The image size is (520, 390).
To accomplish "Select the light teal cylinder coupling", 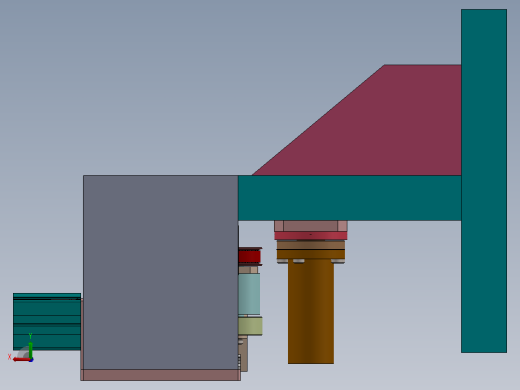I will [x=249, y=294].
